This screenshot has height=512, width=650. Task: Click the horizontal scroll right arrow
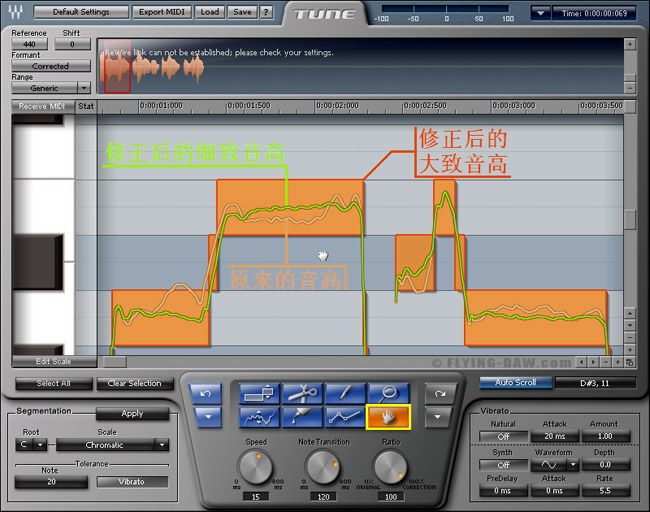594,362
